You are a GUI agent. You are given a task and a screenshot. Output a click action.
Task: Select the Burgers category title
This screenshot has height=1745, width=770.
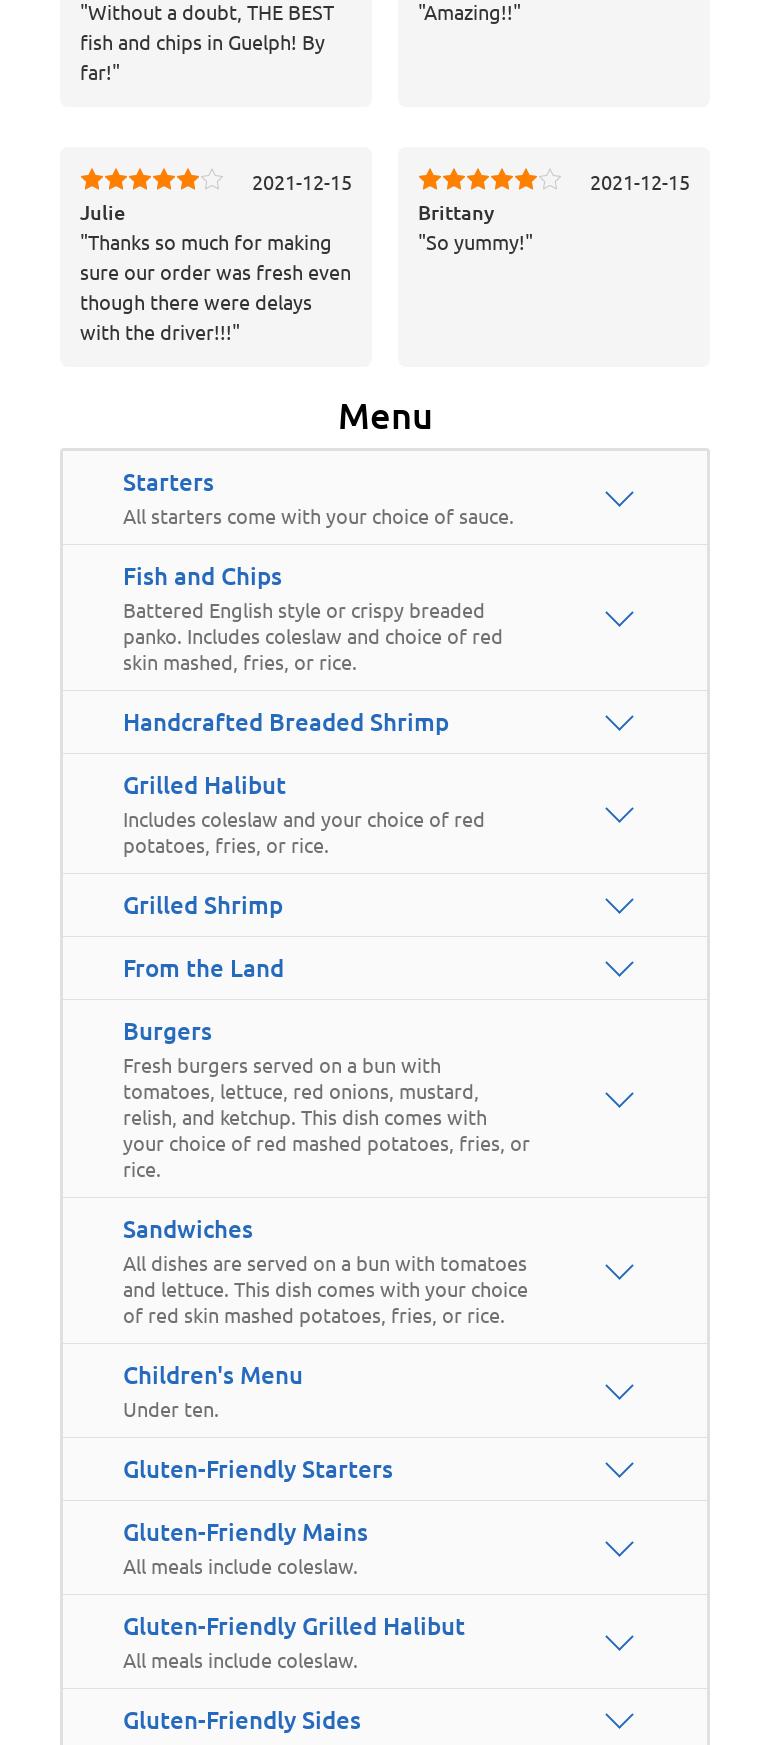click(167, 1031)
